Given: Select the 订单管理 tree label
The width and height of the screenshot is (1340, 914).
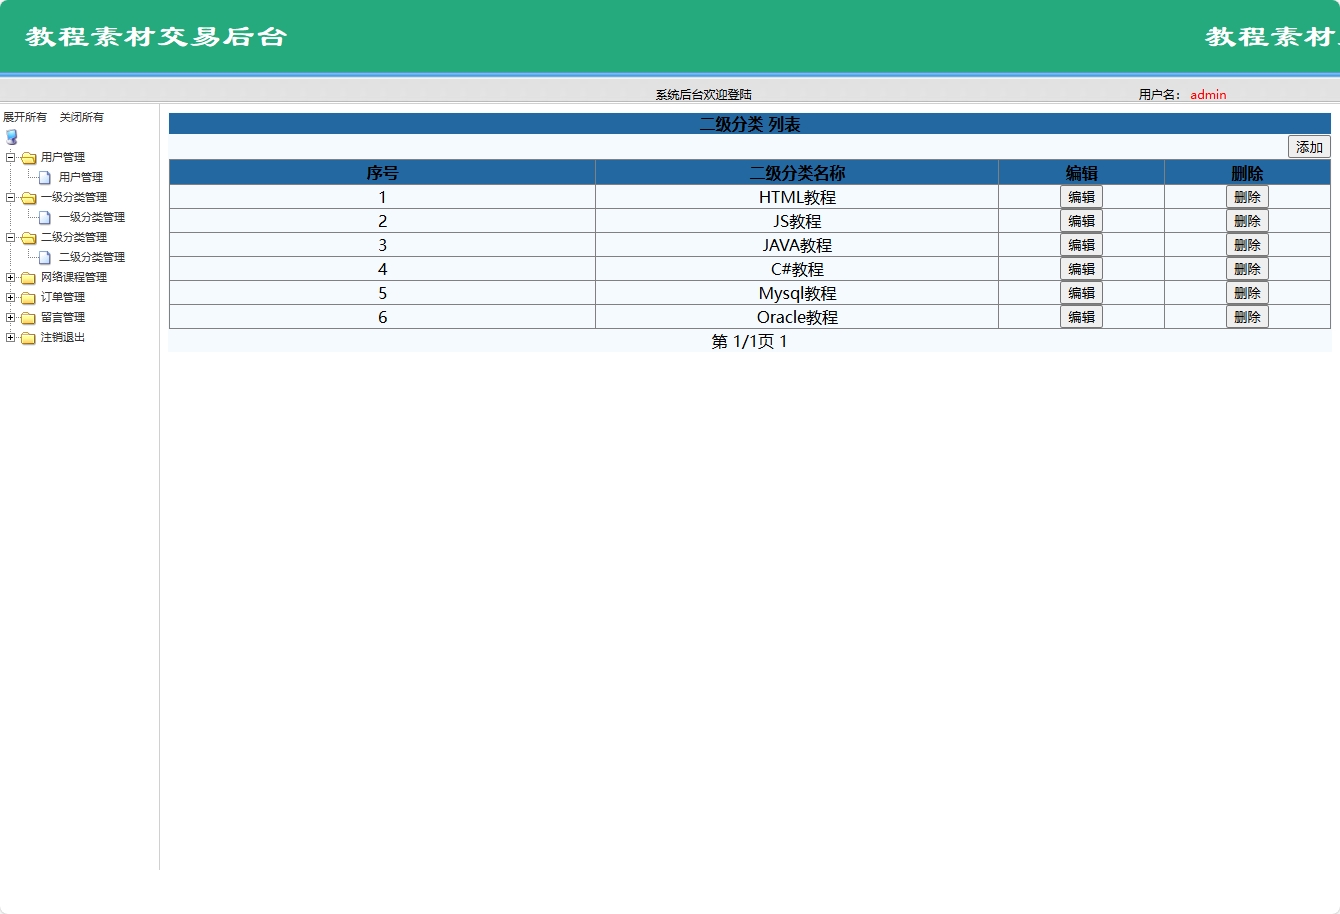Looking at the screenshot, I should click(x=63, y=297).
